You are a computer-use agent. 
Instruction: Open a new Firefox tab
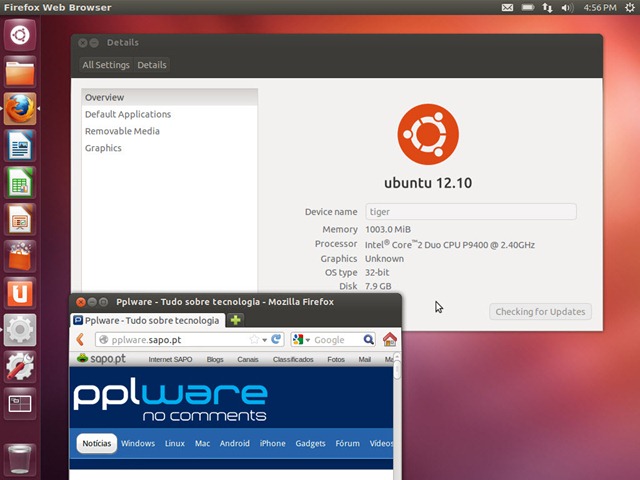click(x=236, y=320)
